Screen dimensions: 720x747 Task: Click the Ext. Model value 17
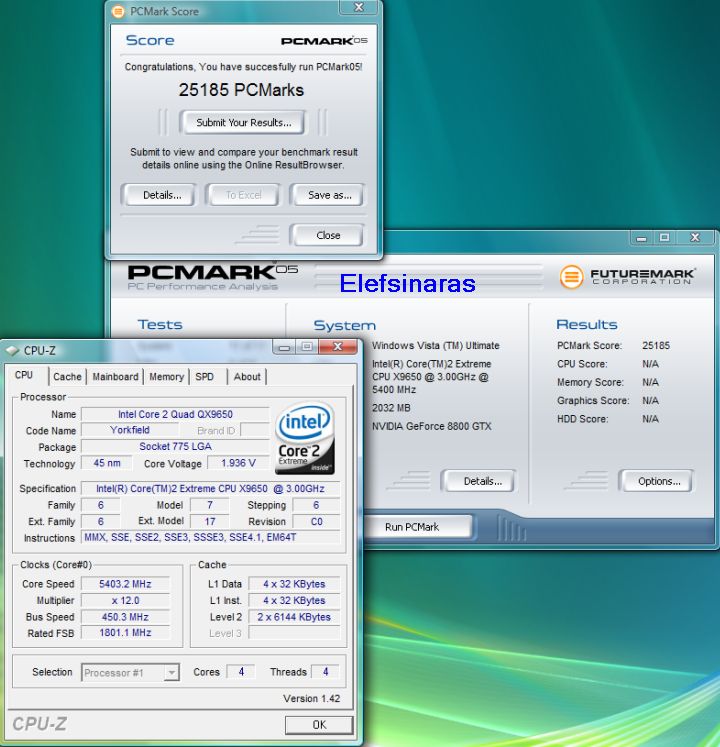pos(210,521)
